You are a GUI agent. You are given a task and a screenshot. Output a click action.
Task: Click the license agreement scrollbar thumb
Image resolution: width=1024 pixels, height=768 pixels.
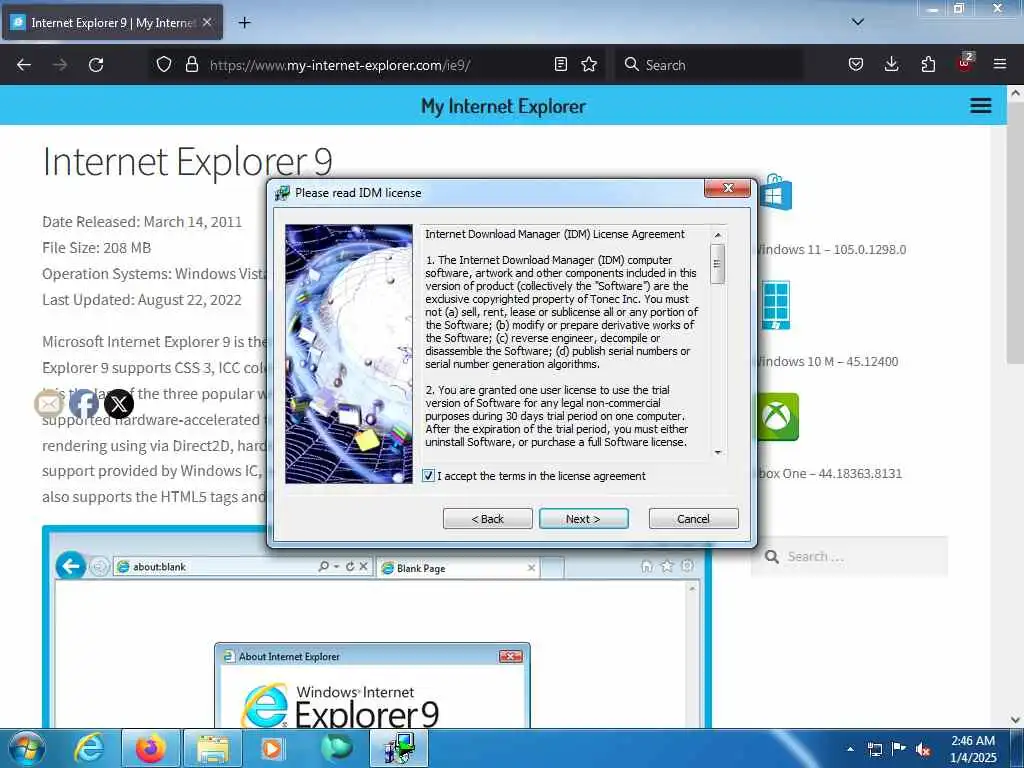tap(718, 264)
